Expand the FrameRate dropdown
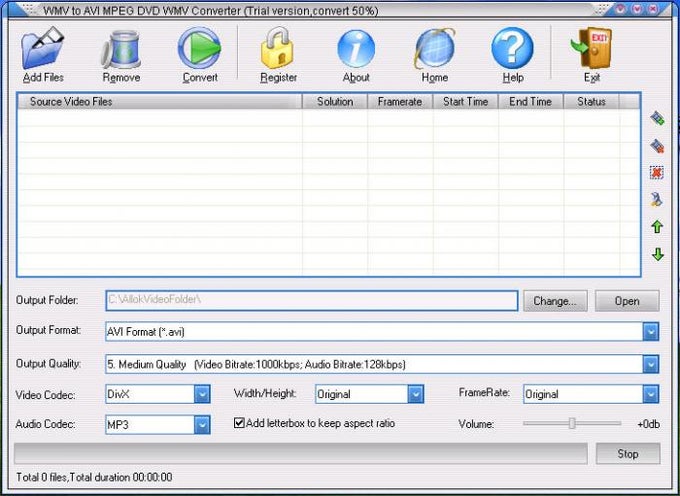Screen dimensions: 680x496 tap(651, 394)
